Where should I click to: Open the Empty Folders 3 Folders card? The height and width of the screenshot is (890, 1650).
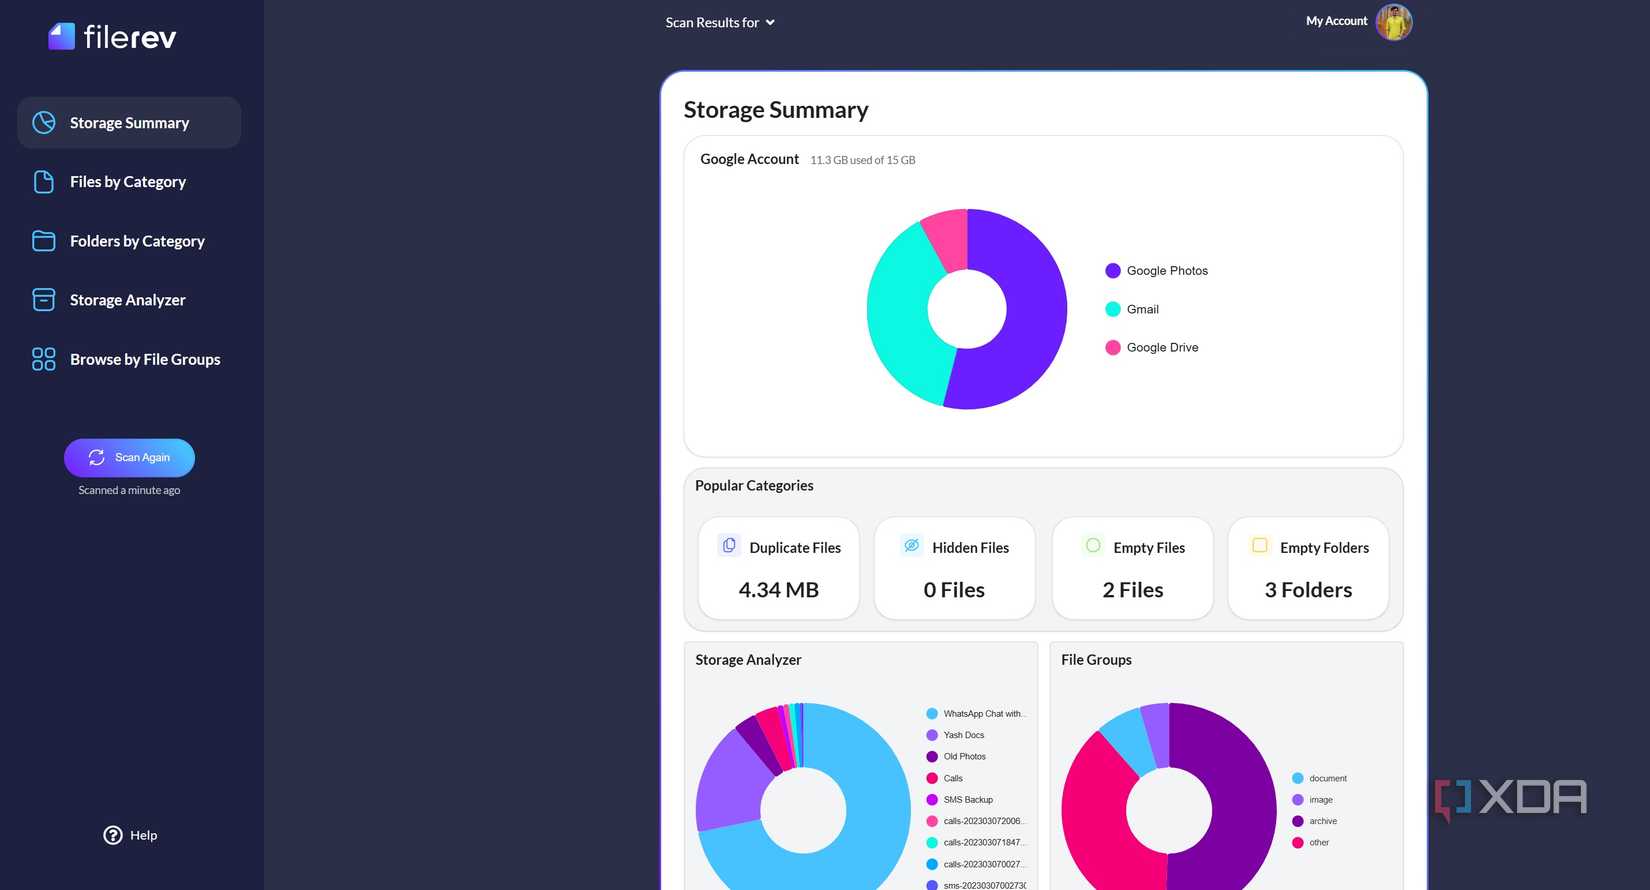point(1309,568)
